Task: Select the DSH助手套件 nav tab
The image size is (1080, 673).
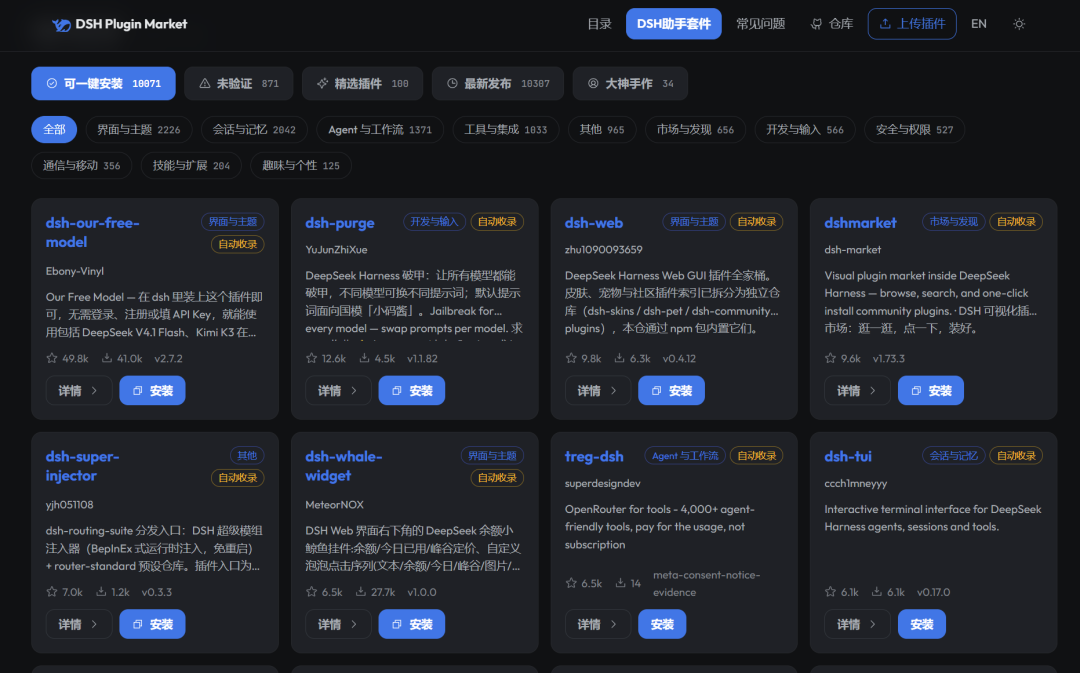Action: tap(673, 24)
